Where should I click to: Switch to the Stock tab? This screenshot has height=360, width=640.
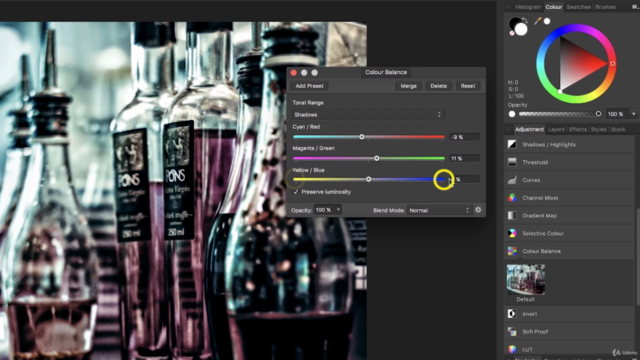[x=618, y=129]
